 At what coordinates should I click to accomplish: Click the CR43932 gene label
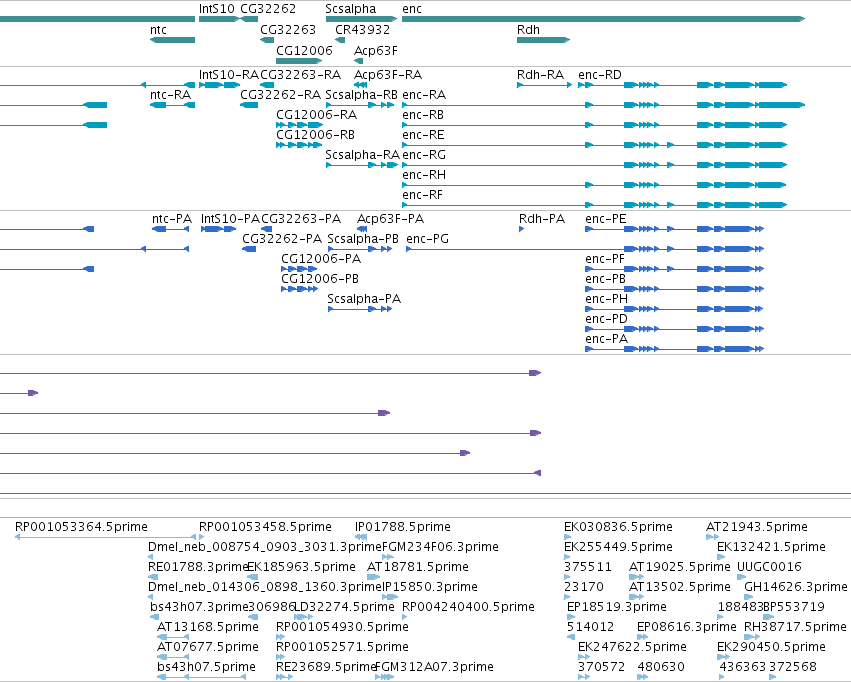click(x=362, y=30)
